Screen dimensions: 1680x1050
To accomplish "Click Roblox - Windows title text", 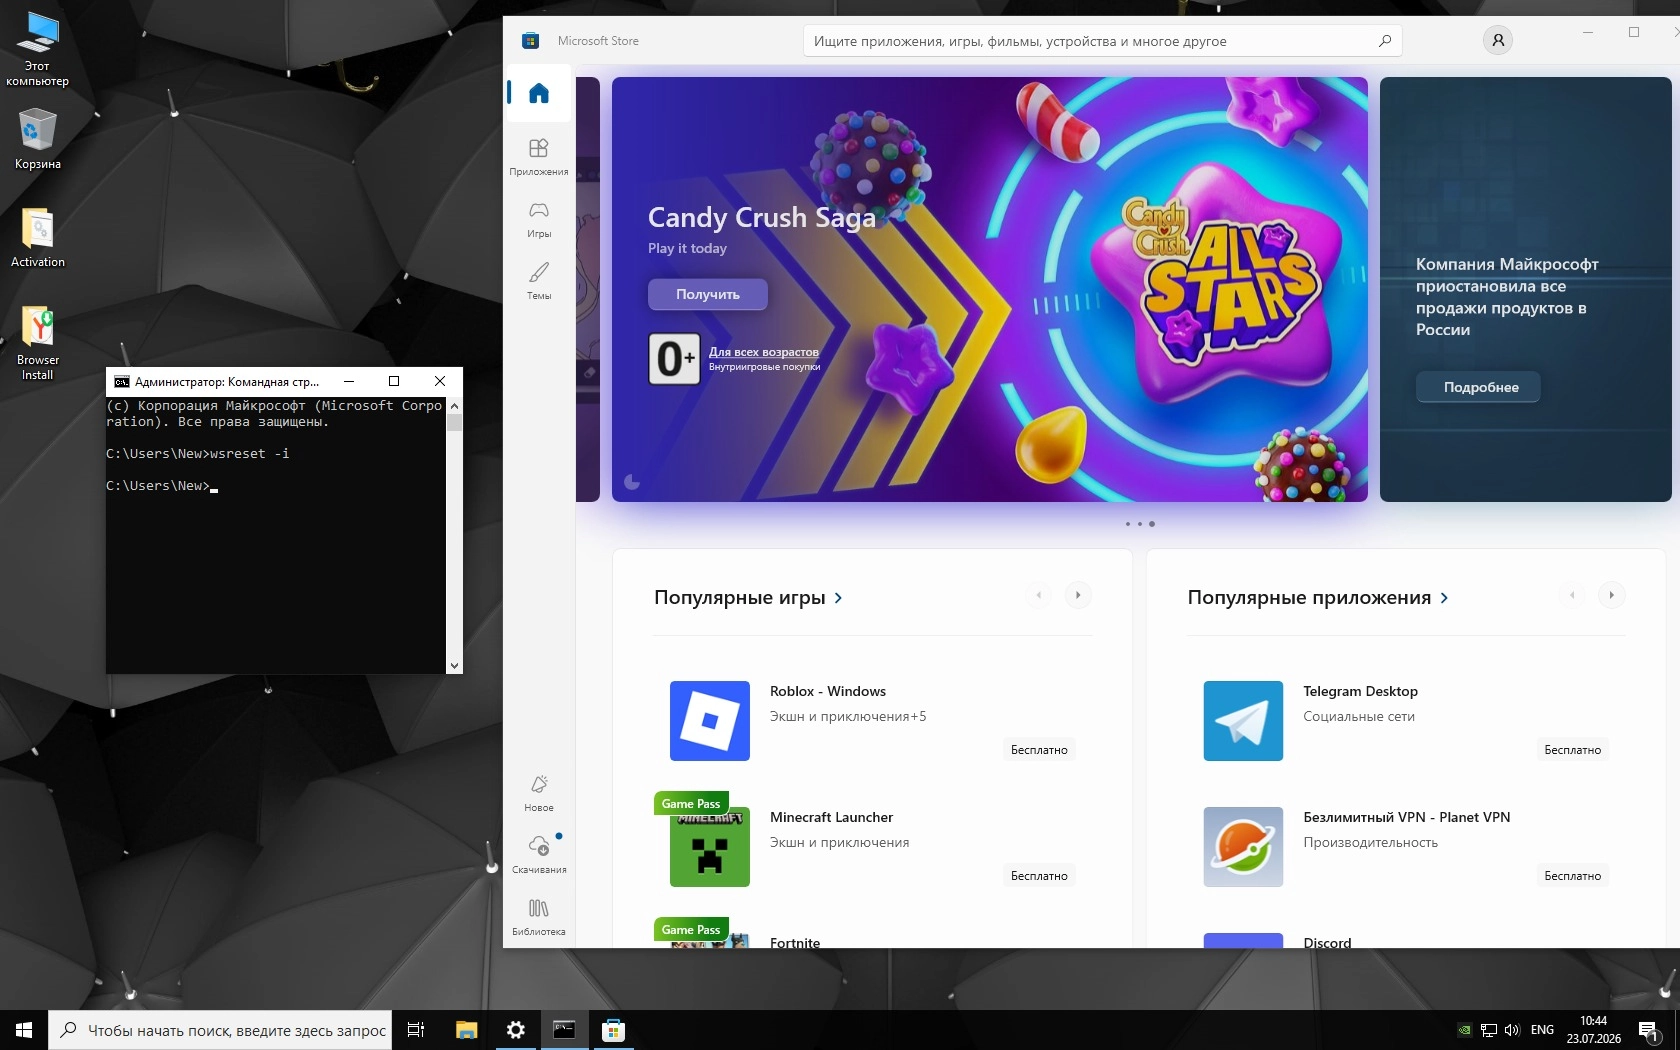I will click(x=828, y=691).
